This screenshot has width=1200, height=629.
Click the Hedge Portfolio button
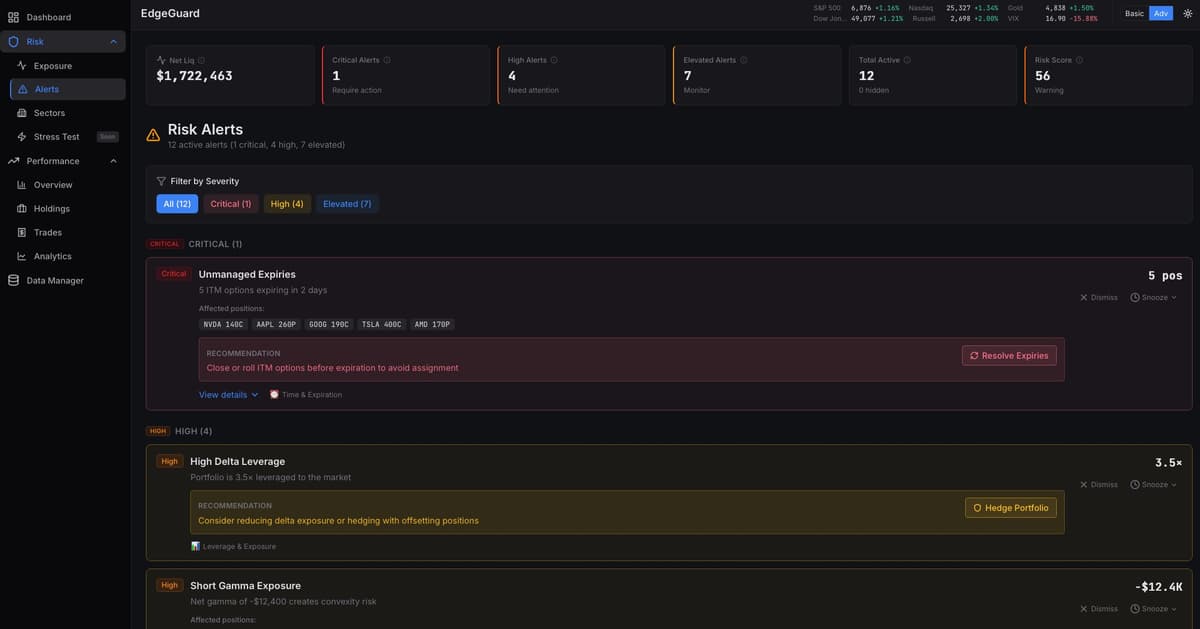pyautogui.click(x=1008, y=505)
